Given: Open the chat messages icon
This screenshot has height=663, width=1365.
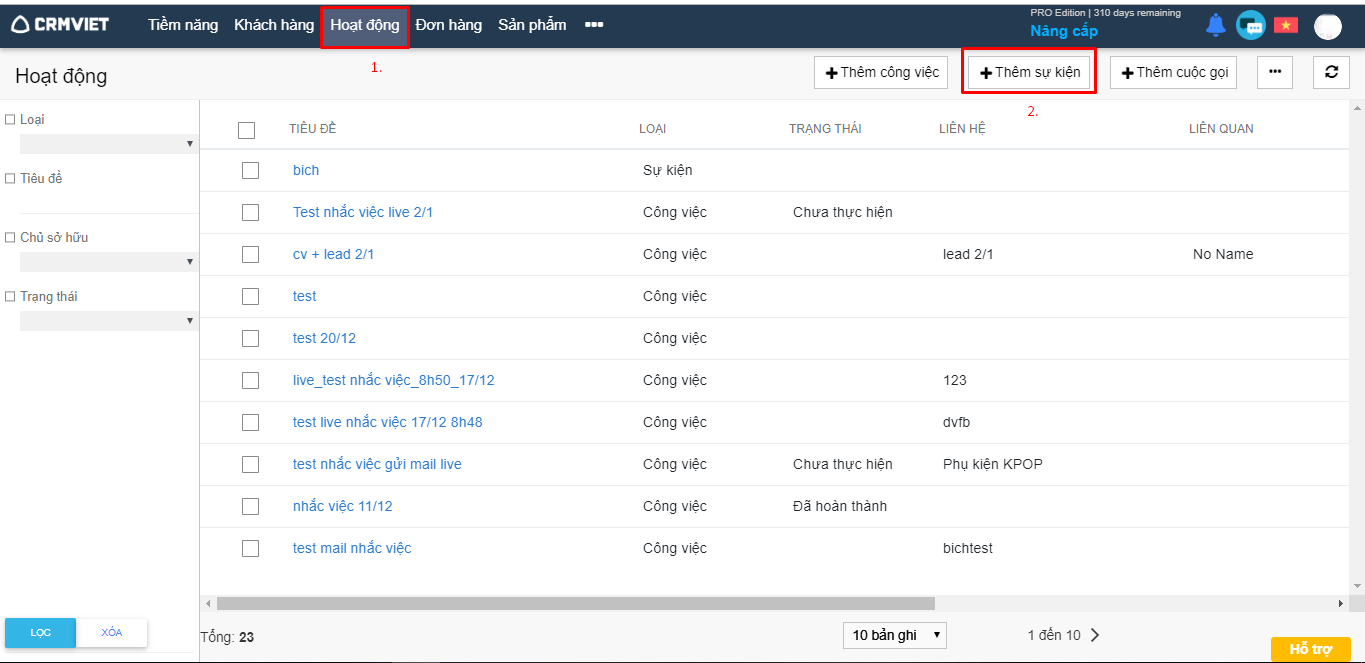Looking at the screenshot, I should coord(1250,26).
